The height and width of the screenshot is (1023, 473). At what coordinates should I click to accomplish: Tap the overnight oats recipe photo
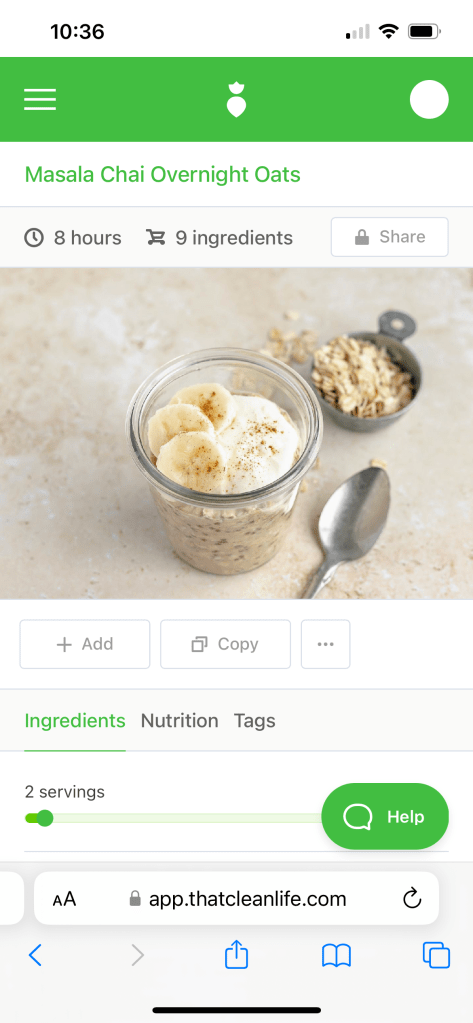pyautogui.click(x=236, y=433)
